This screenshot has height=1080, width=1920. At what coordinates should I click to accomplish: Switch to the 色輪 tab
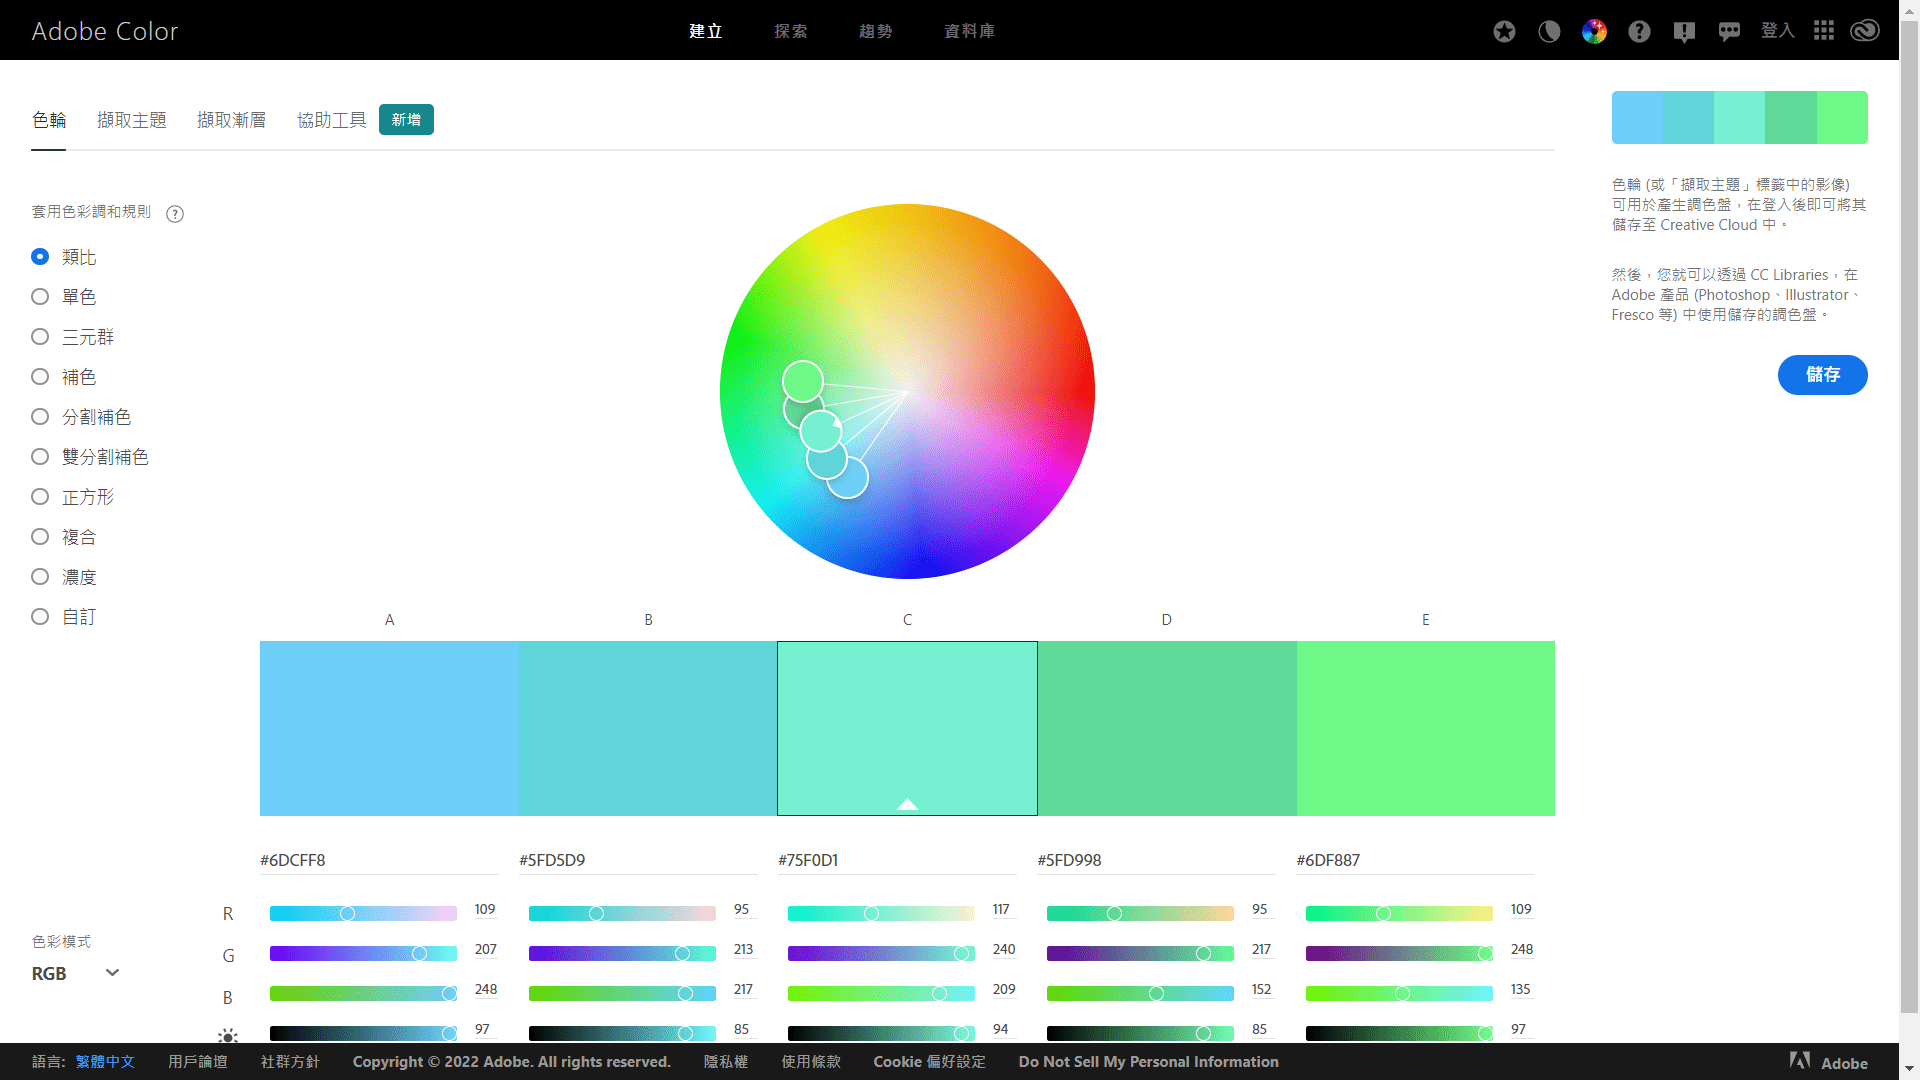point(49,120)
